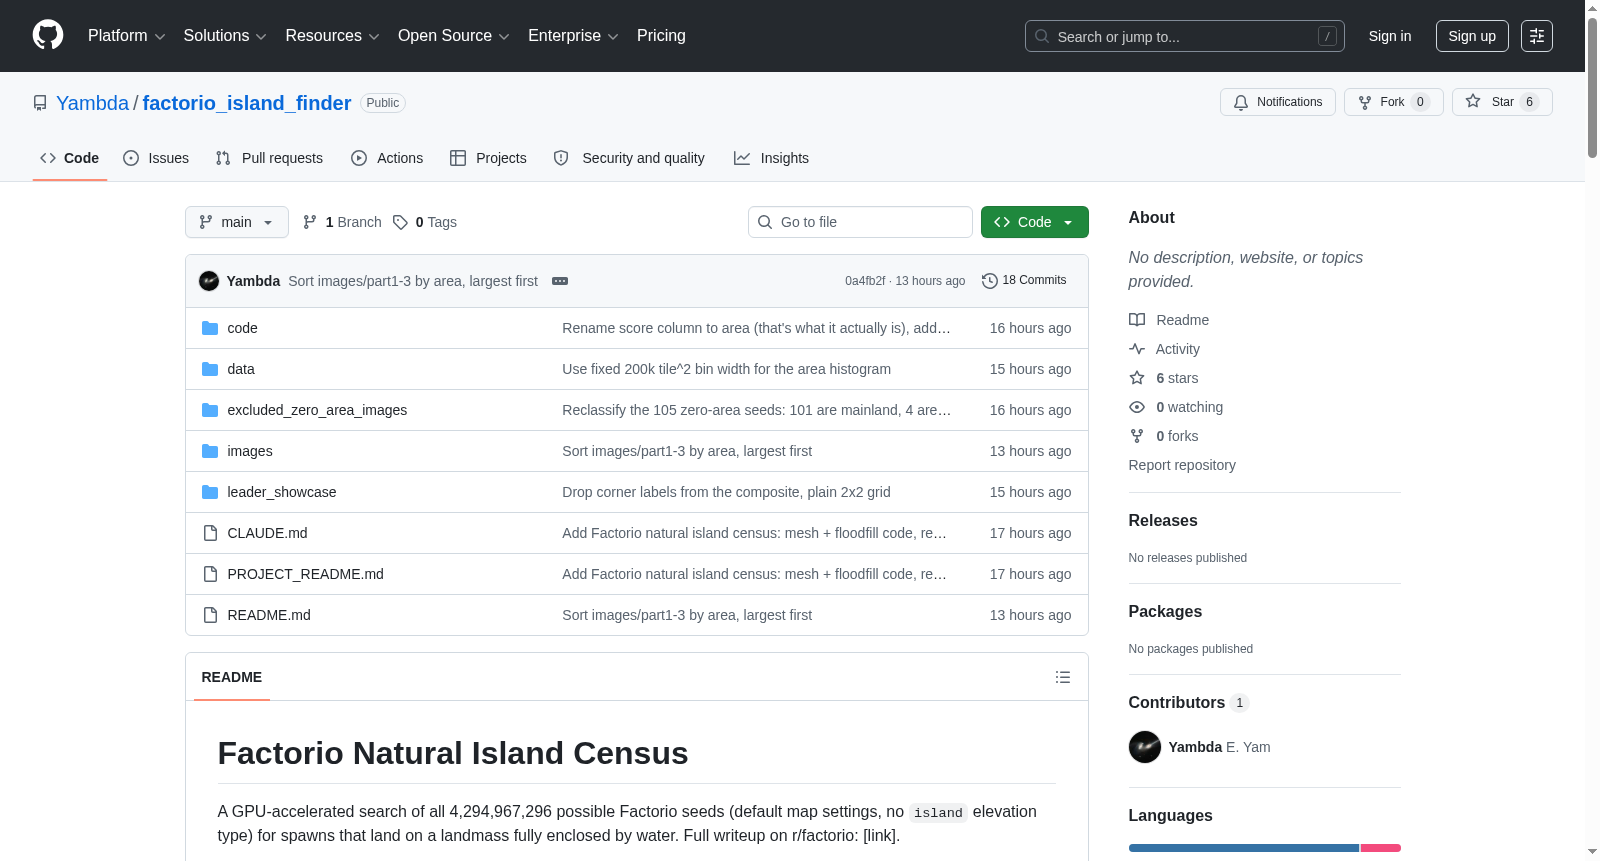Open the code folder icon
1600x861 pixels.
[210, 328]
